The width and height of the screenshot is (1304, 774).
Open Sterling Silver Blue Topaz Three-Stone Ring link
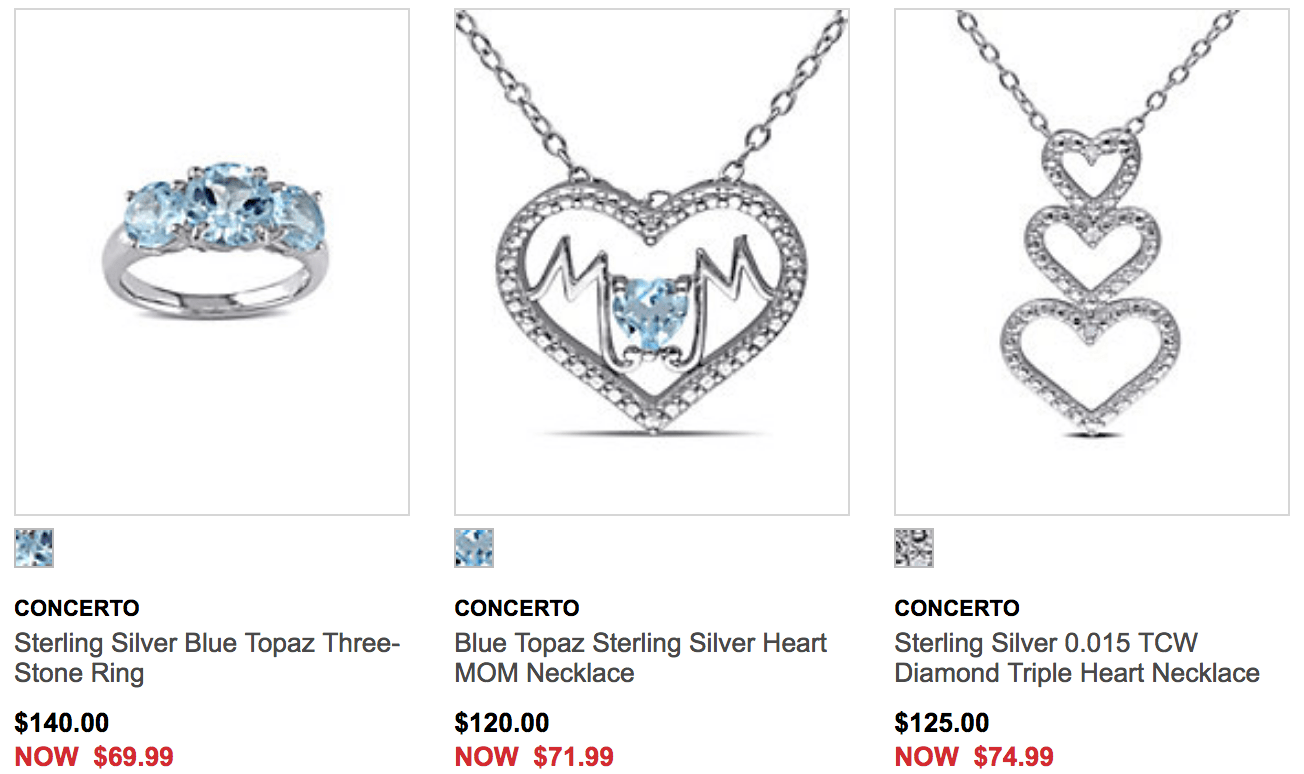tap(207, 657)
